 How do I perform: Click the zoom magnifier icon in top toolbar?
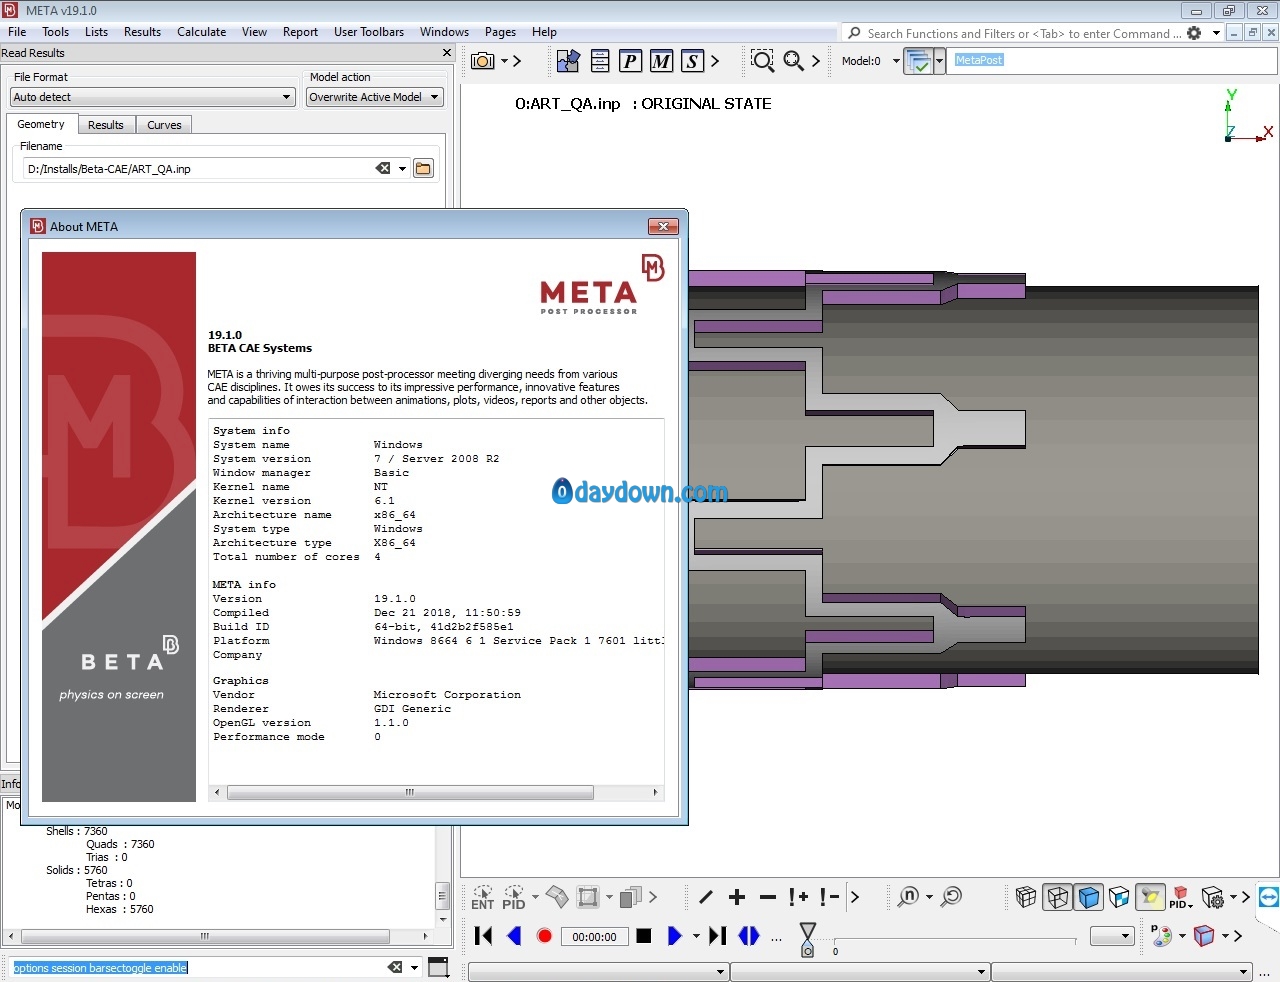tap(793, 61)
